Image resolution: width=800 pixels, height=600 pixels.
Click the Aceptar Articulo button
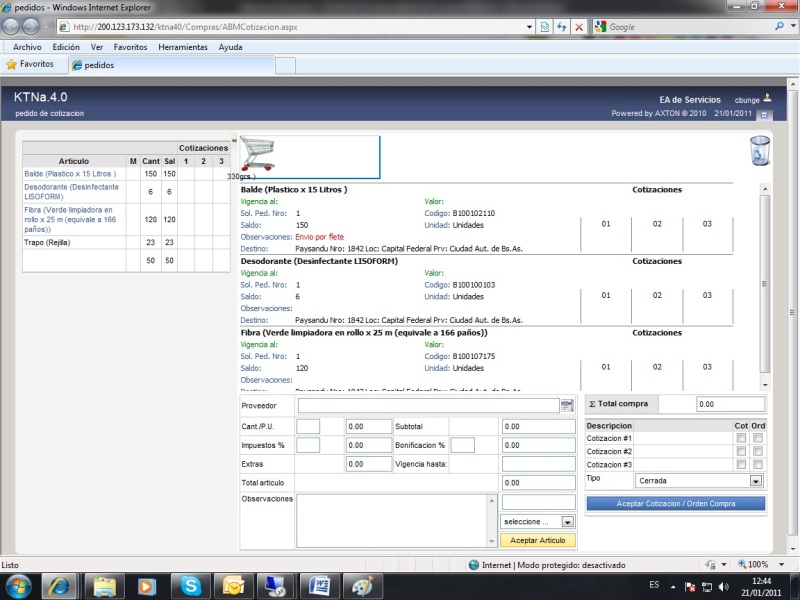538,540
